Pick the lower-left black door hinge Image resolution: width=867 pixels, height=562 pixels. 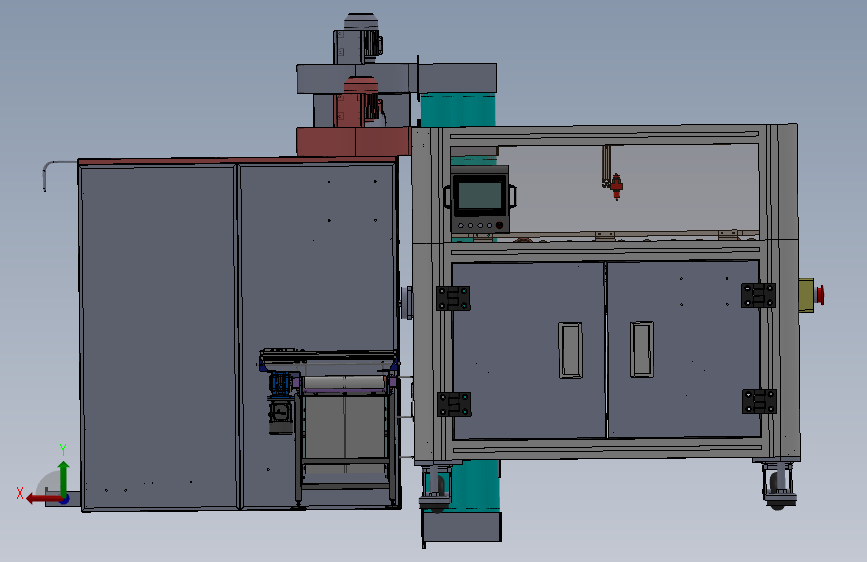(x=454, y=404)
